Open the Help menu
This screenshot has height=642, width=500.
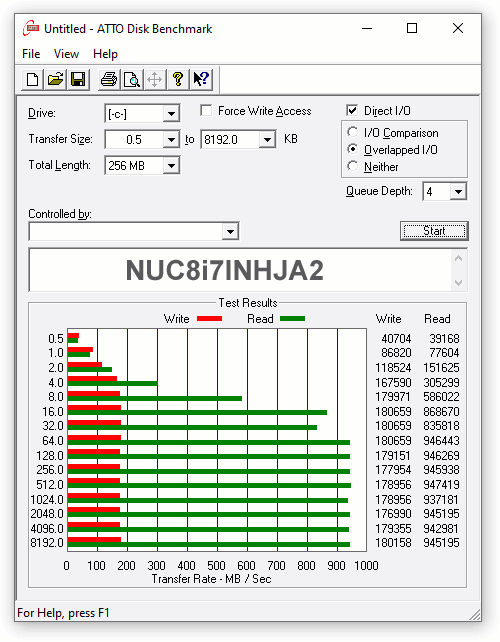[105, 54]
